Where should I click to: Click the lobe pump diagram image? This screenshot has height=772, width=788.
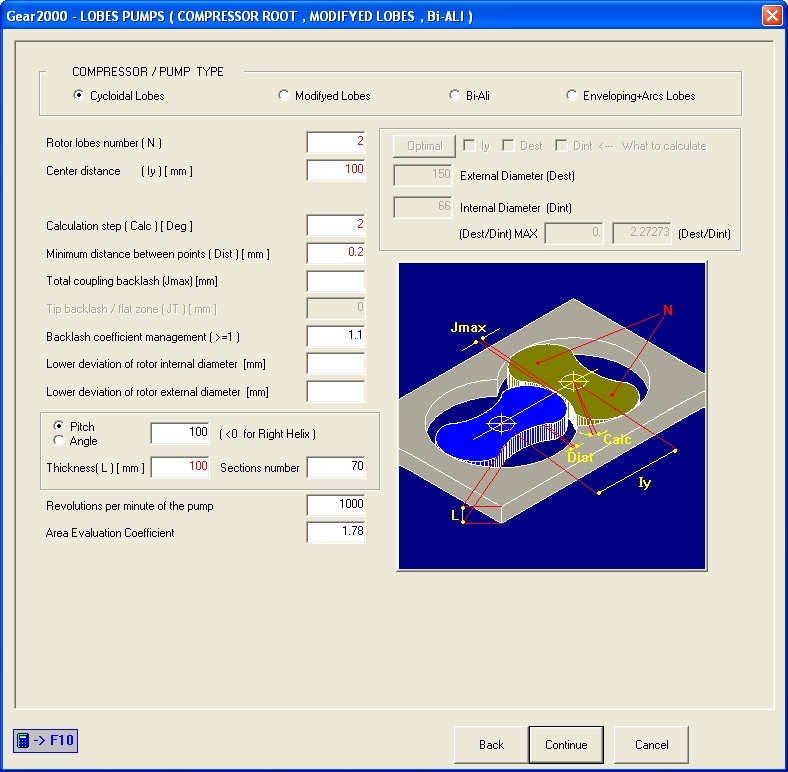(552, 416)
